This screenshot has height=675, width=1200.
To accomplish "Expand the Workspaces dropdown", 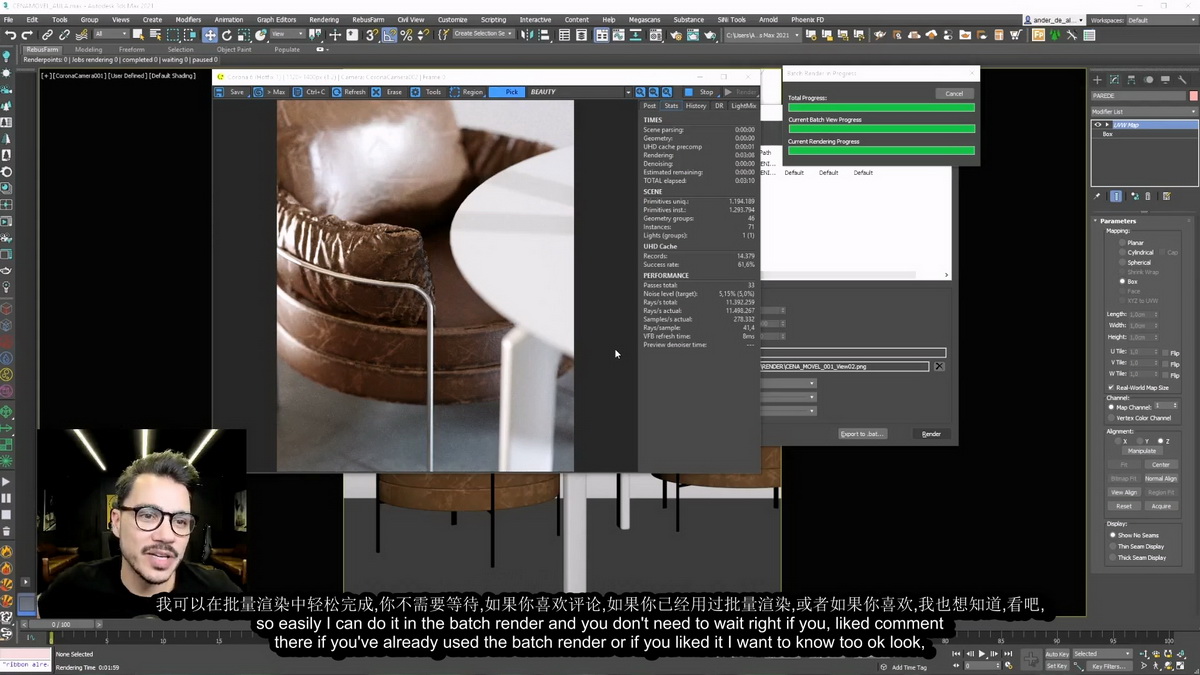I will [x=1160, y=20].
